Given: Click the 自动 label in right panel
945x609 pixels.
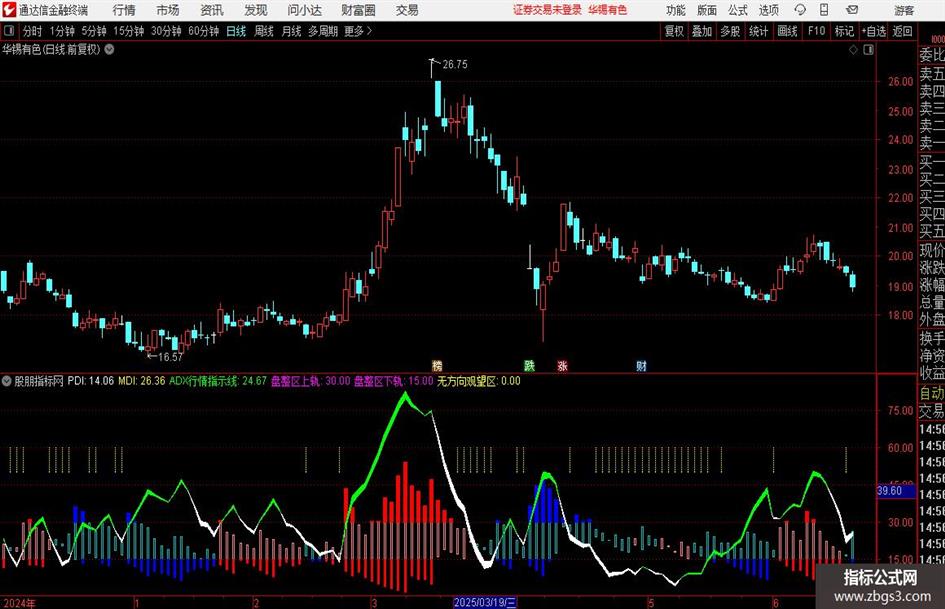Looking at the screenshot, I should click(932, 393).
